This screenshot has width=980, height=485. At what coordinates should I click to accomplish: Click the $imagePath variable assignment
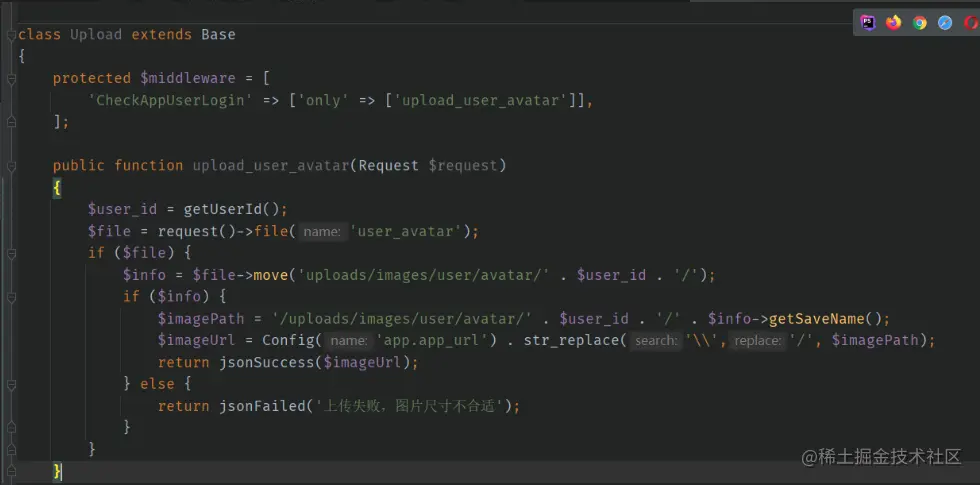click(x=201, y=319)
